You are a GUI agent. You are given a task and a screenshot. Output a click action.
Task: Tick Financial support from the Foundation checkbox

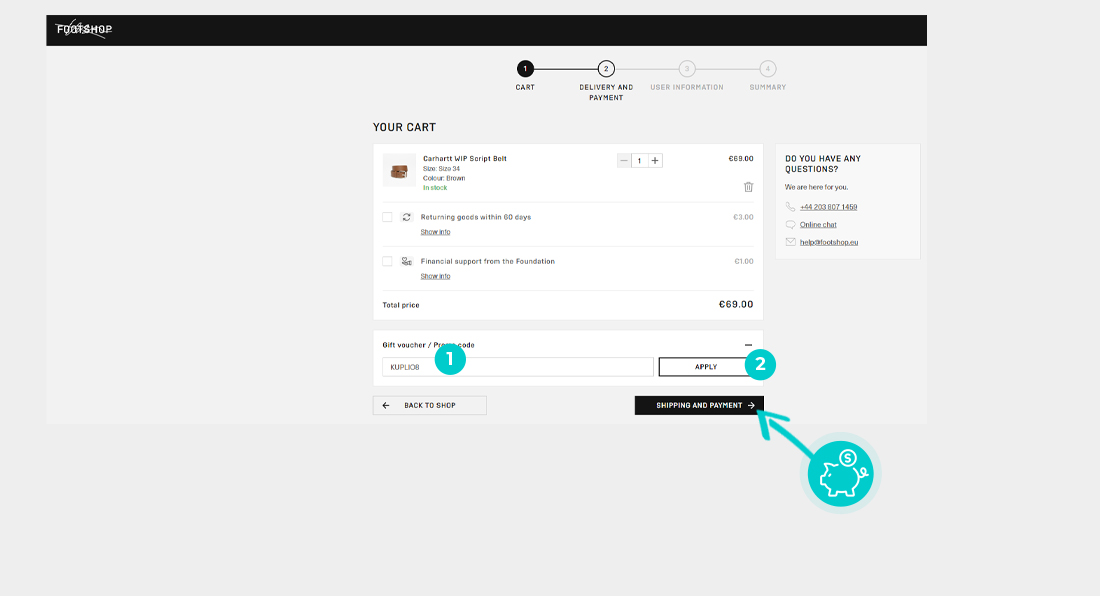(x=387, y=261)
